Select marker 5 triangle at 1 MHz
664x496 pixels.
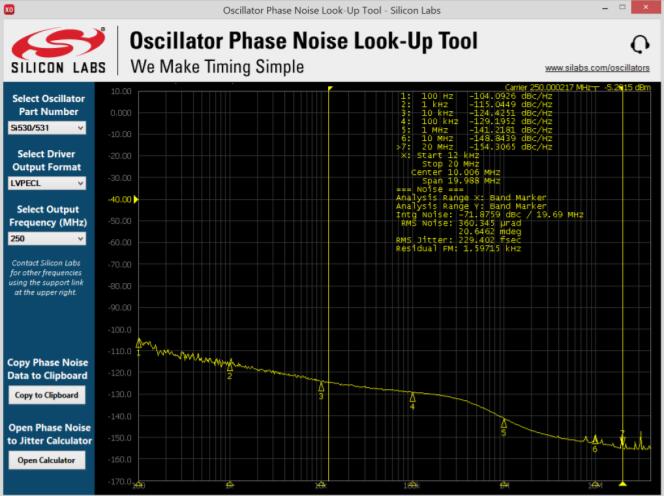503,423
